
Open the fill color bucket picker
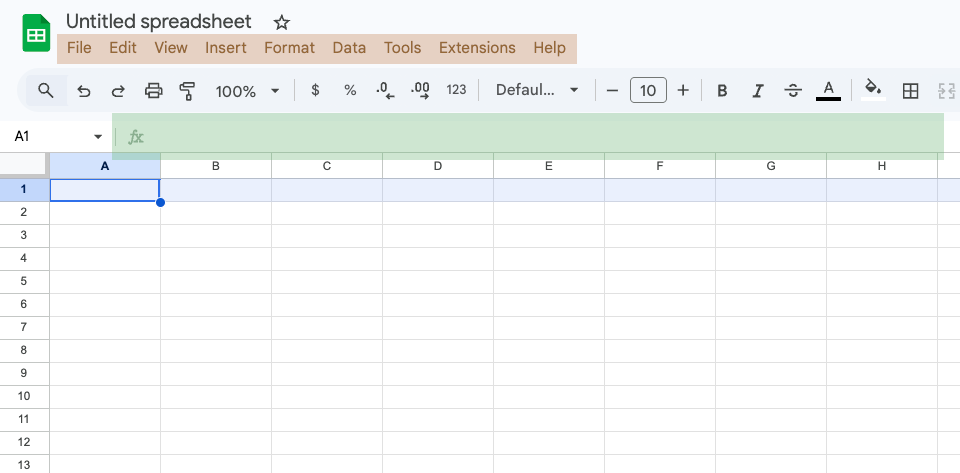click(x=873, y=91)
